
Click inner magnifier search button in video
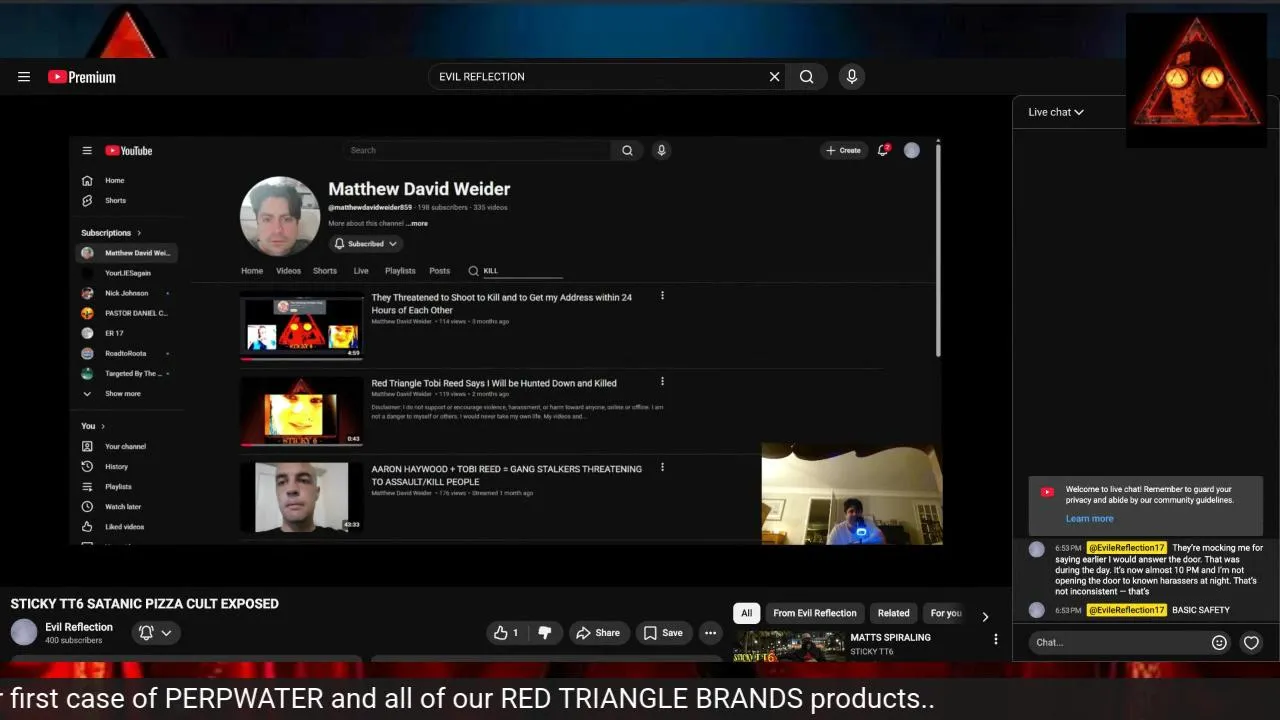pos(627,150)
